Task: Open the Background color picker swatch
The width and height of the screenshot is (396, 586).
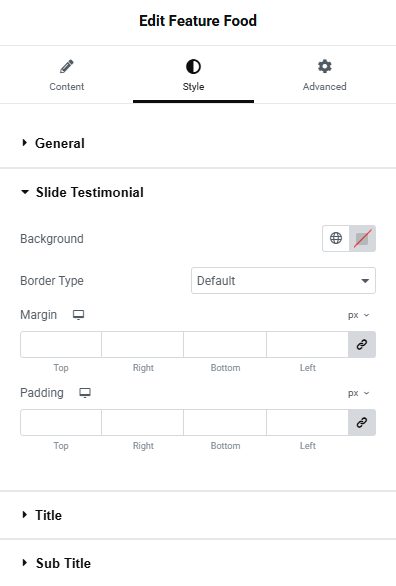Action: [x=362, y=238]
